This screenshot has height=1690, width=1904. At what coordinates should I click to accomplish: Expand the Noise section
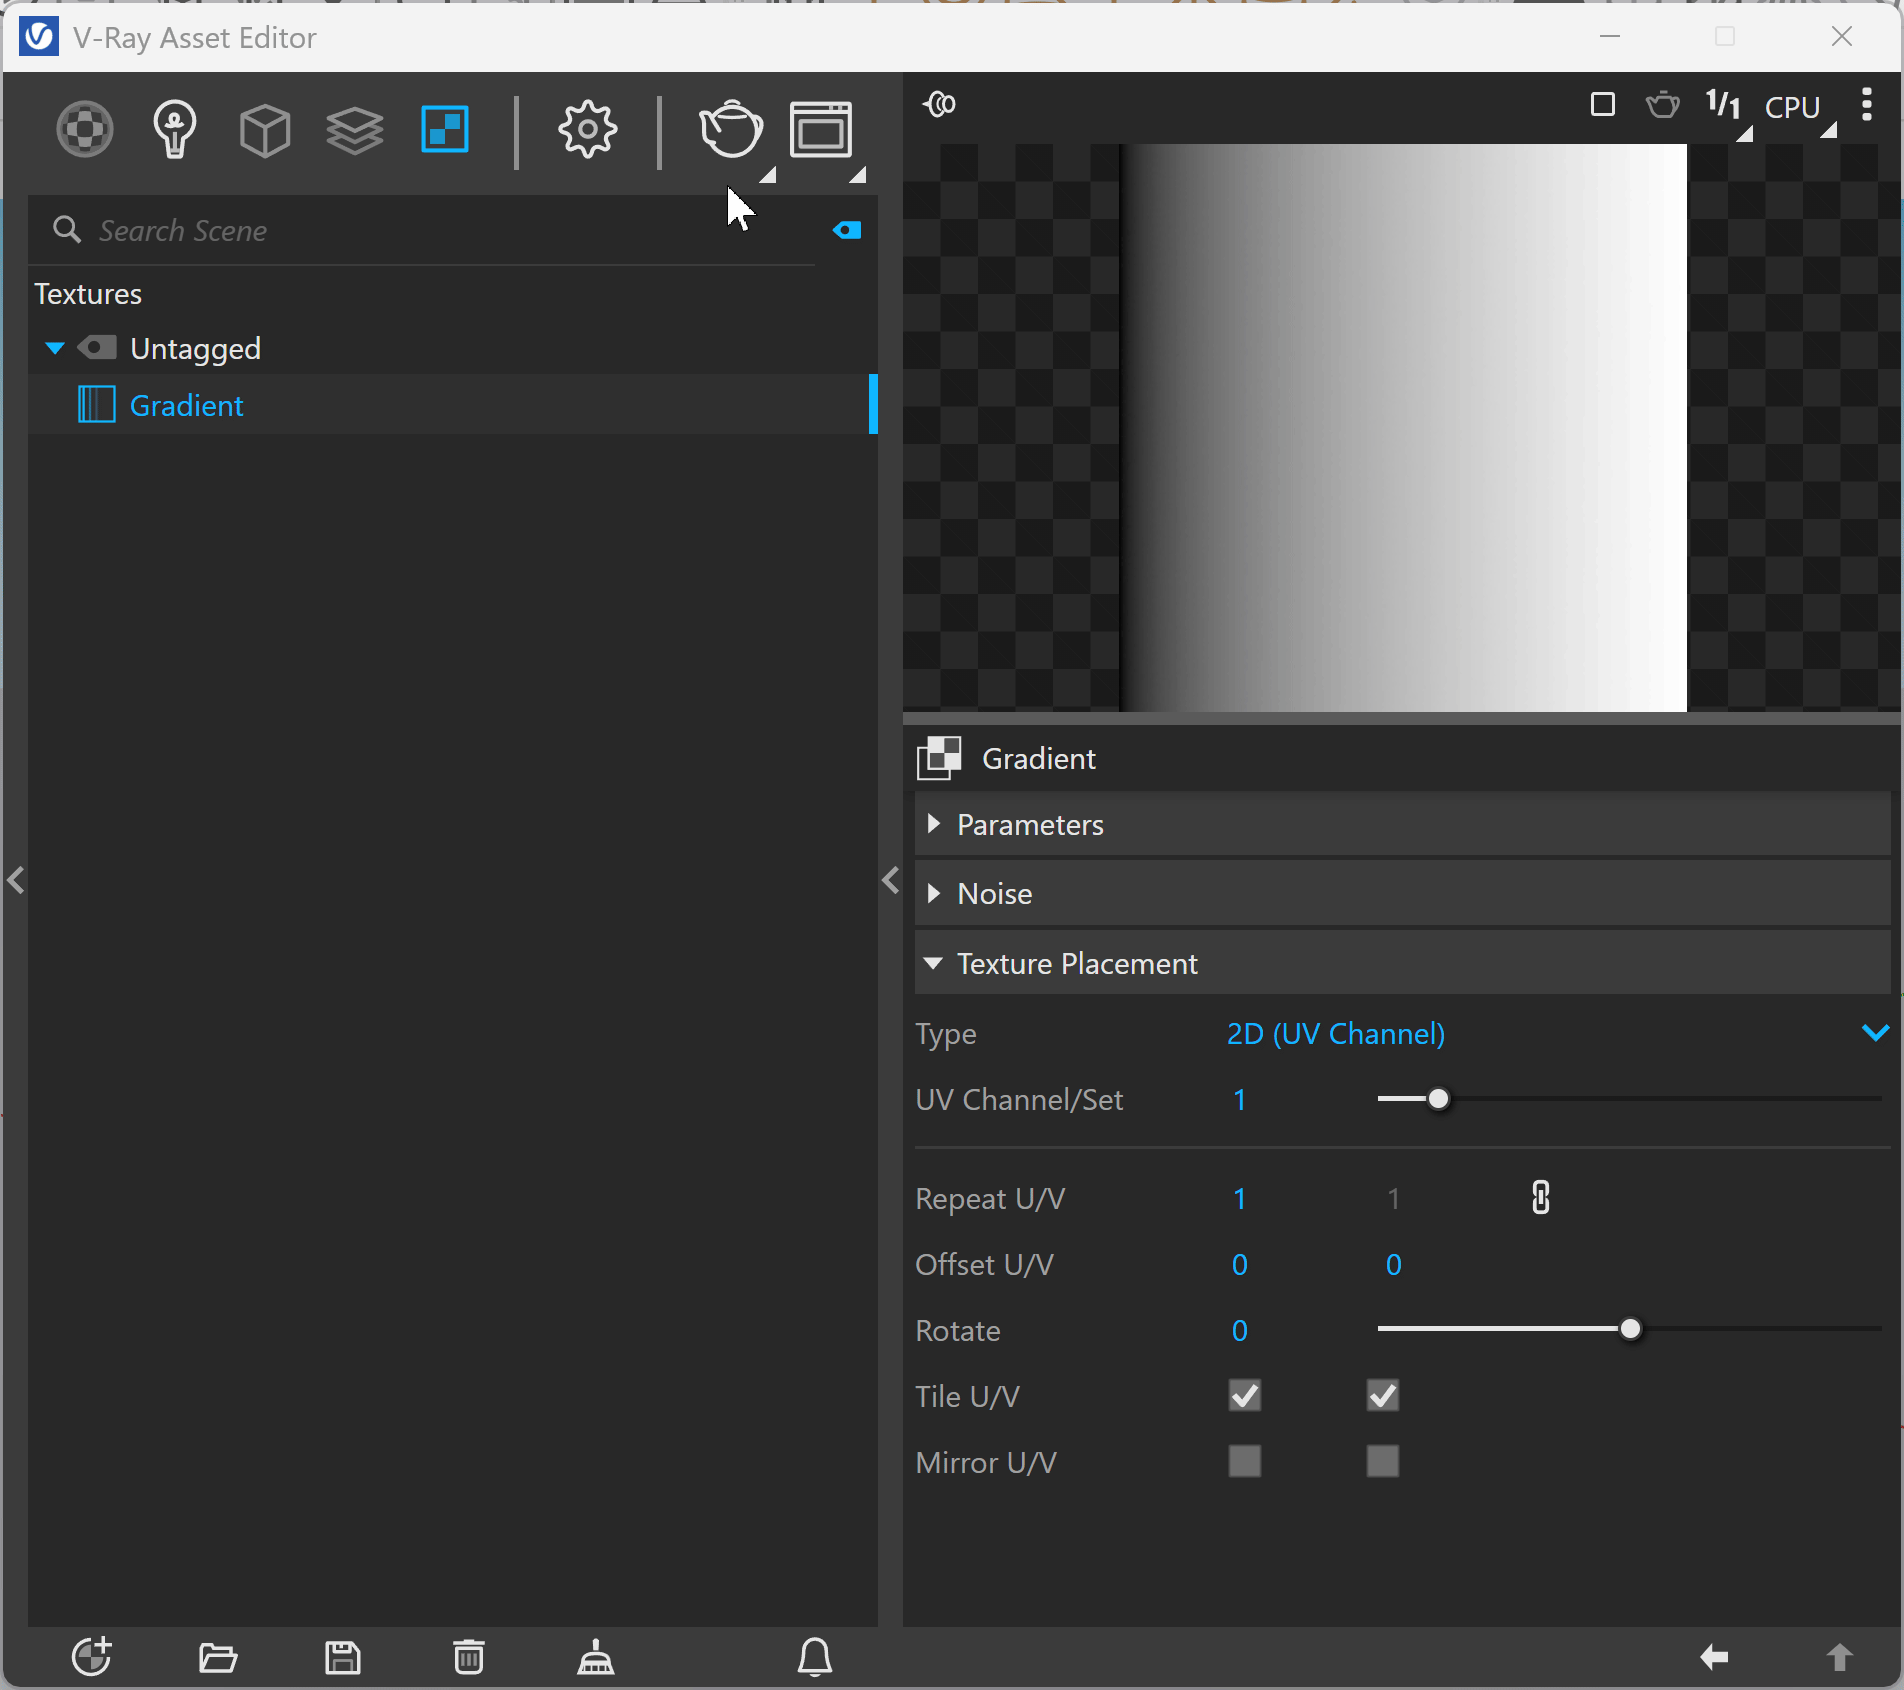1402,894
